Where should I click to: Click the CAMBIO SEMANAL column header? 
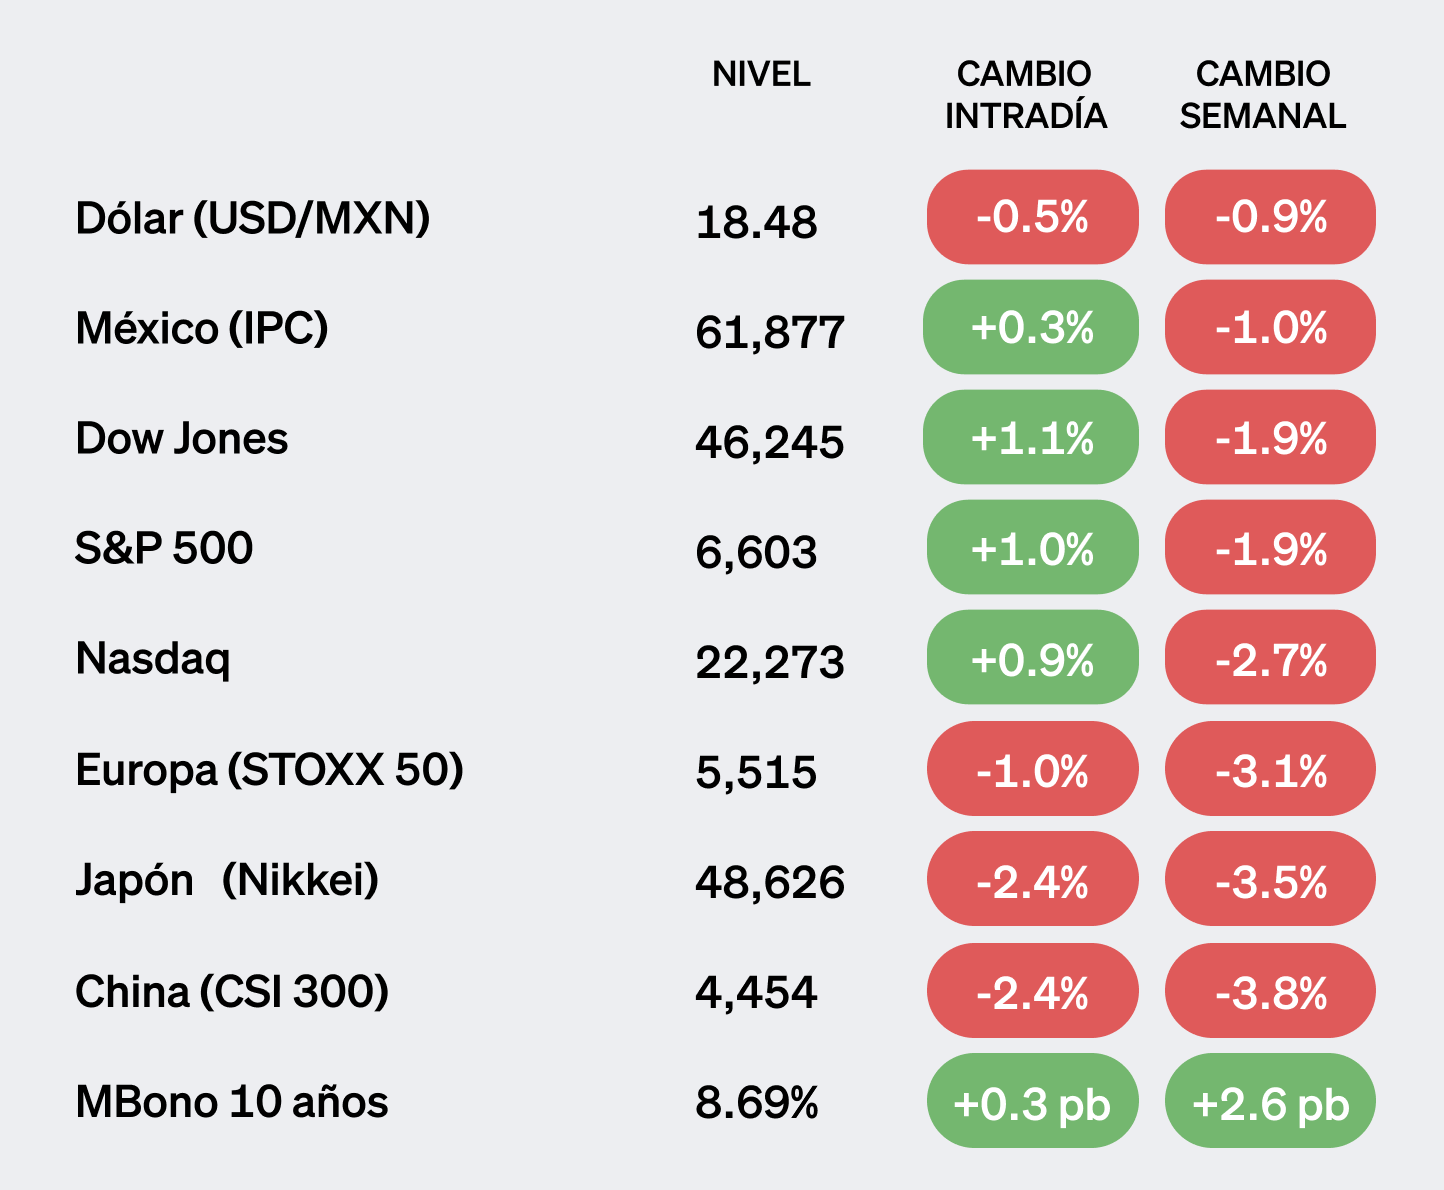(1263, 95)
